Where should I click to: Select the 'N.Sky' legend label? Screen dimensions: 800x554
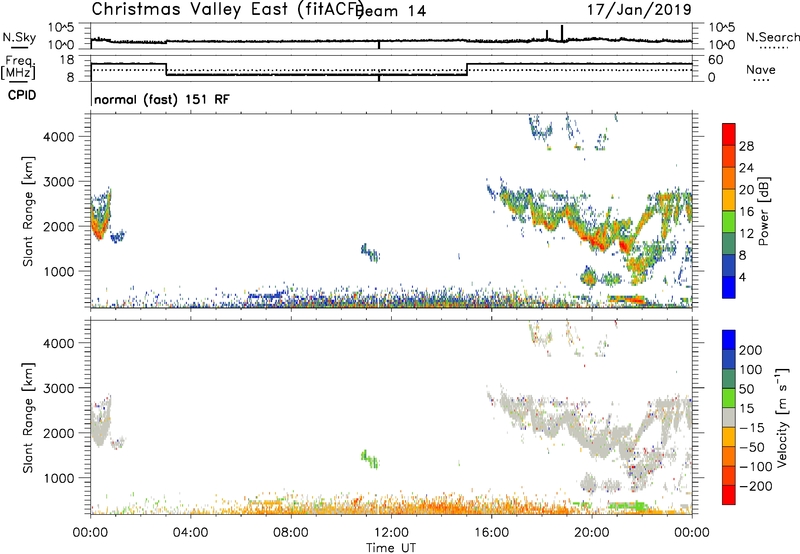(x=19, y=37)
